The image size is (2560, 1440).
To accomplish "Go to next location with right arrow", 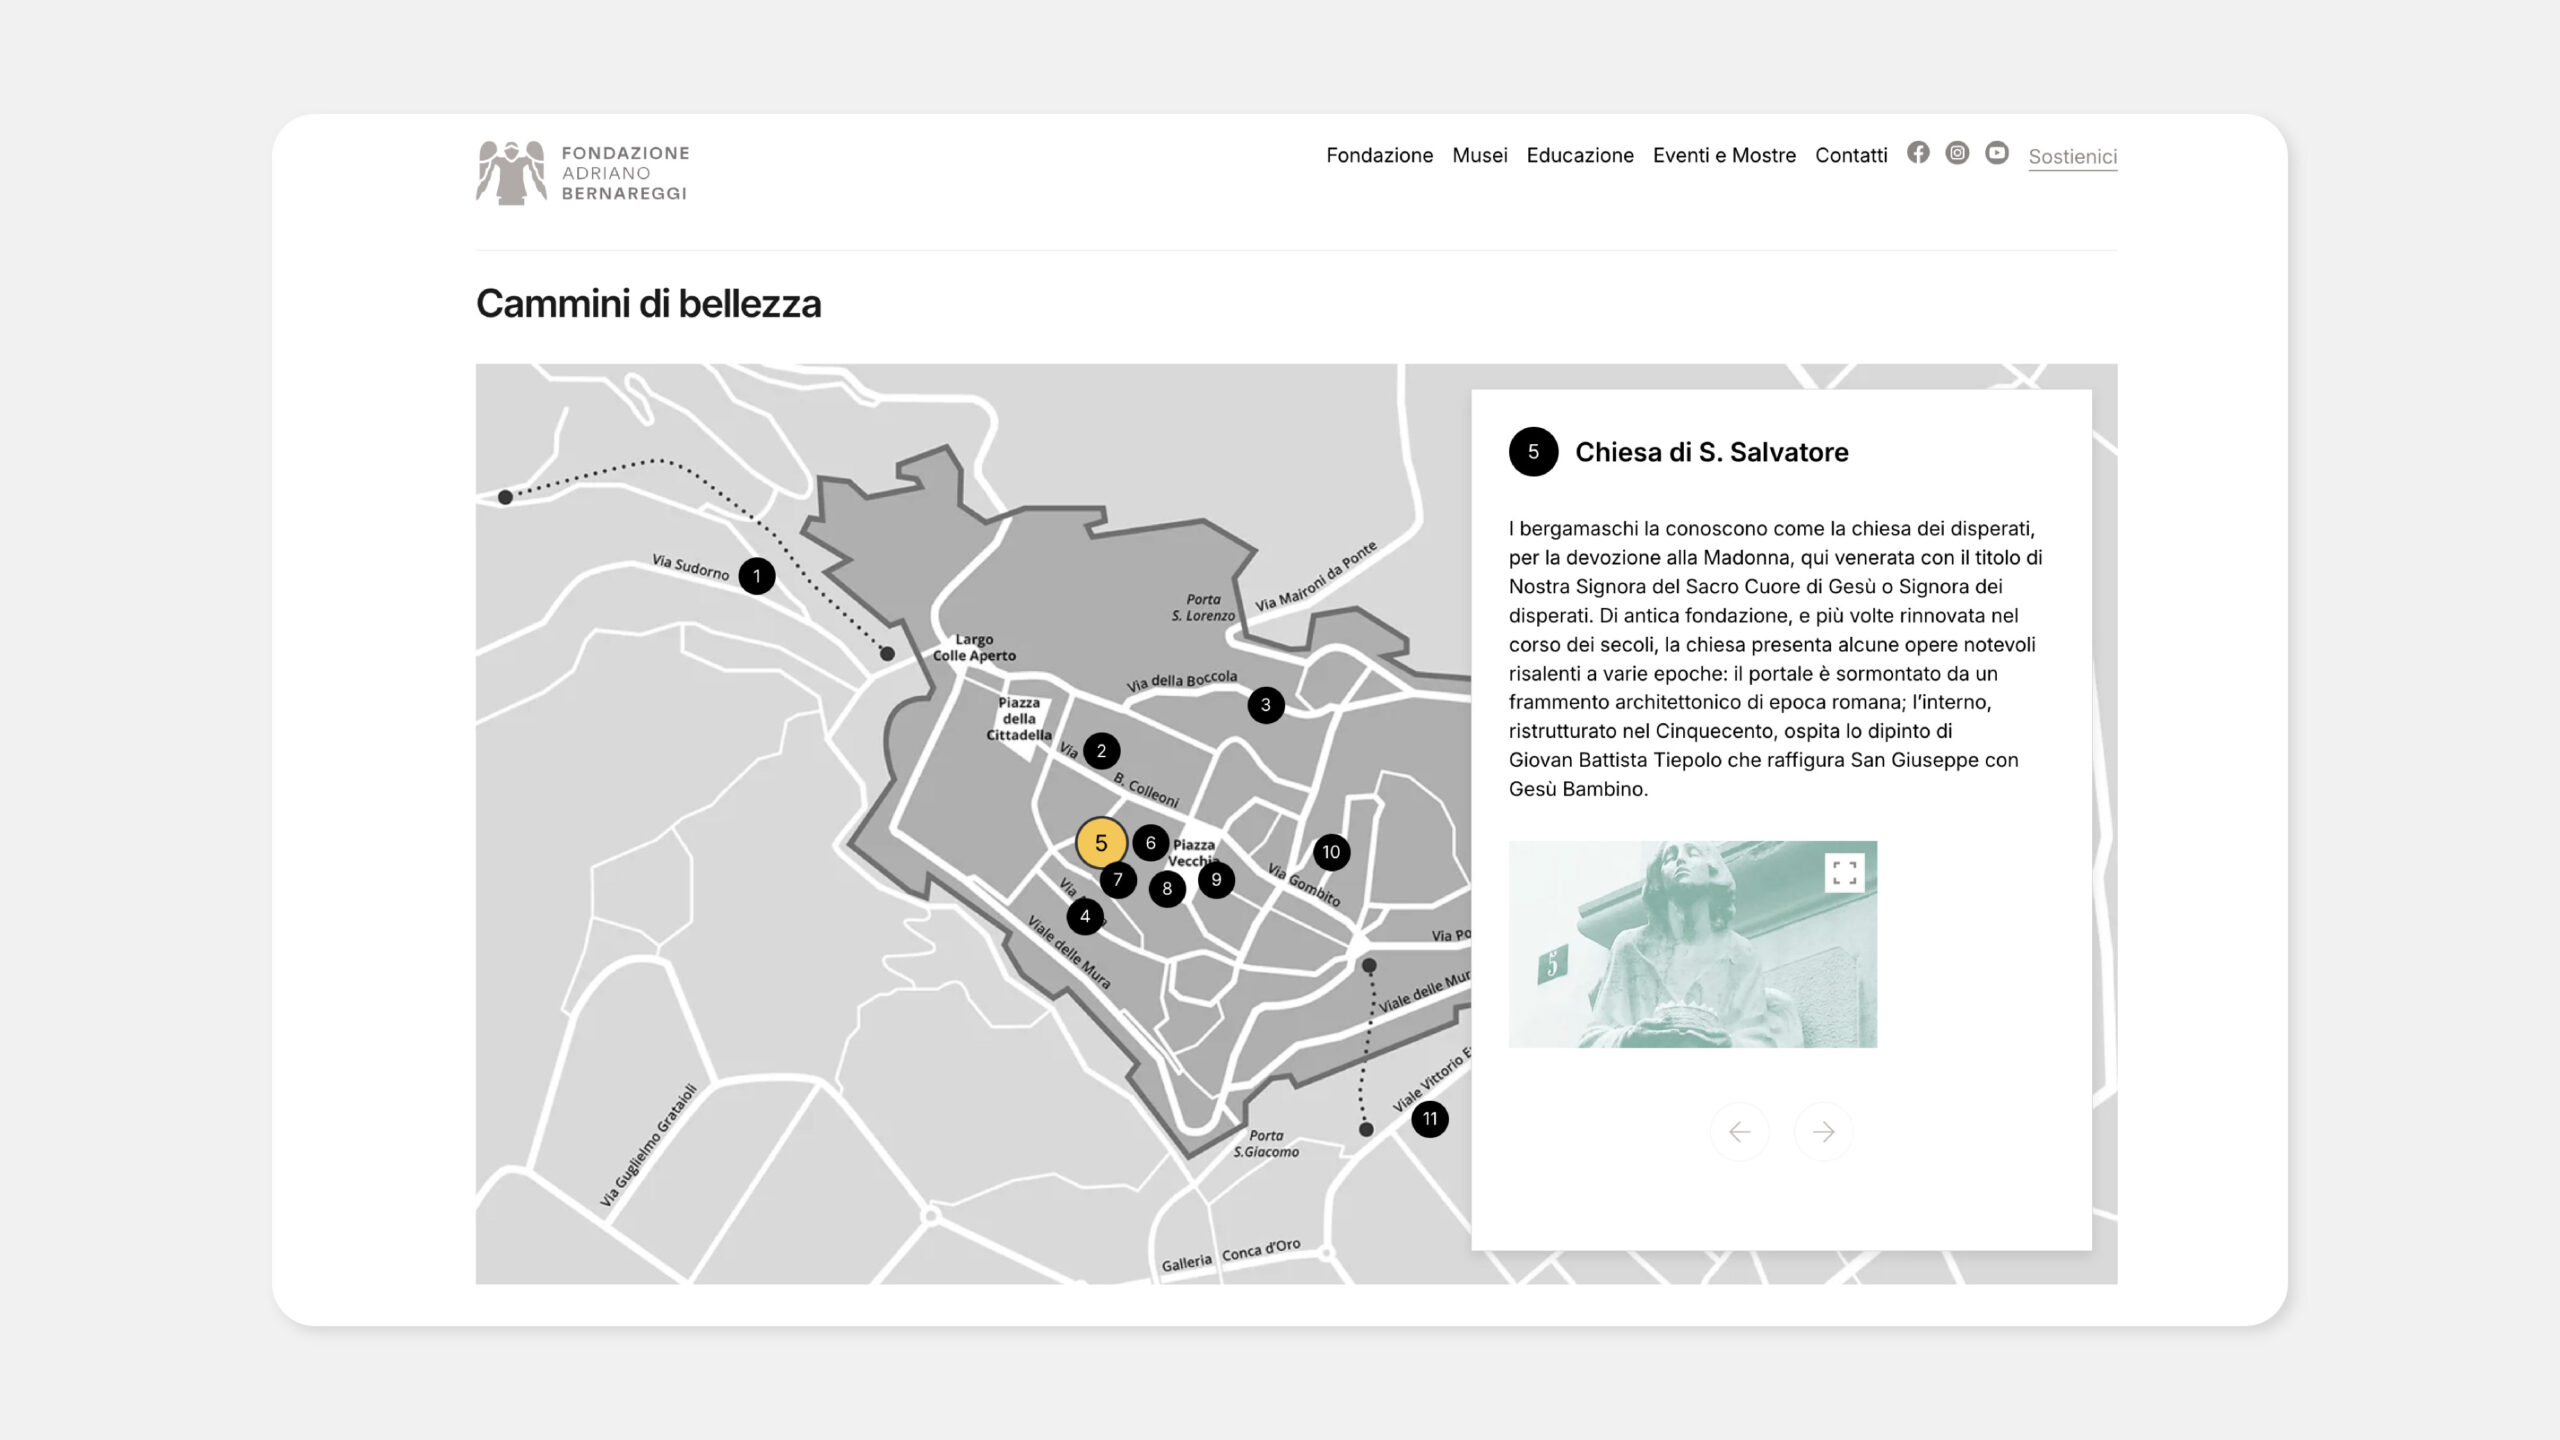I will (1823, 1132).
